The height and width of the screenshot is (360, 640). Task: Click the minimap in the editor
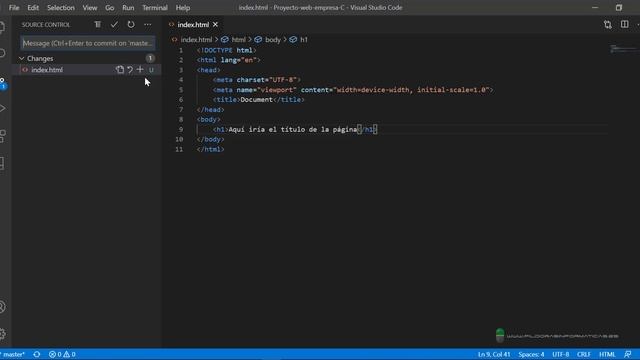(x=623, y=49)
